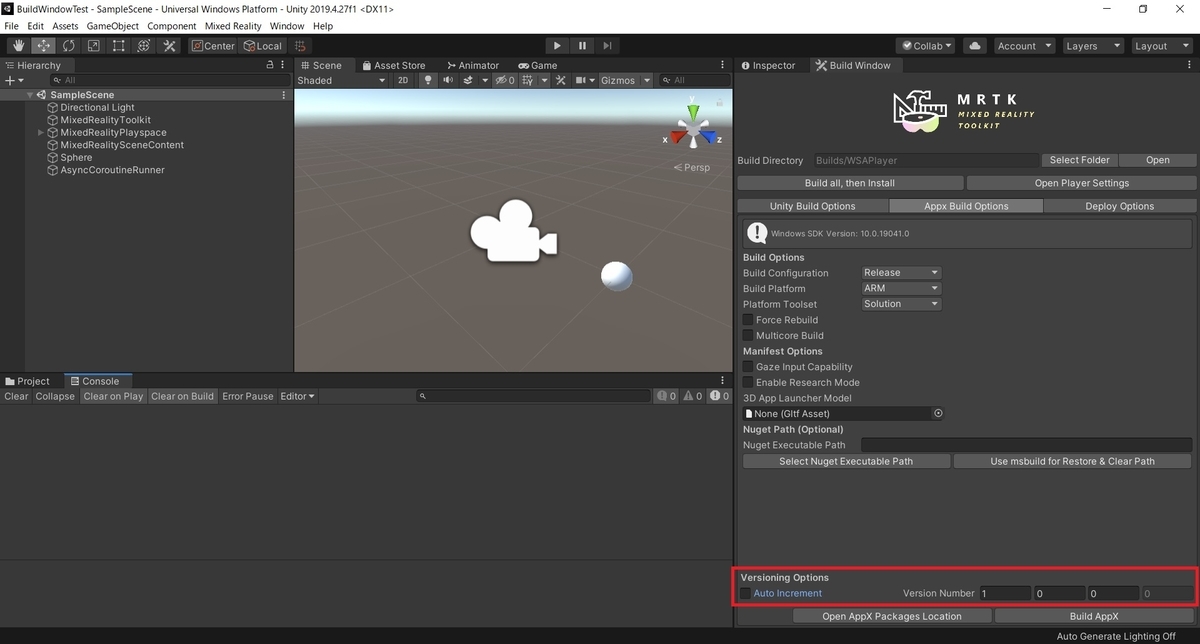This screenshot has width=1200, height=644.
Task: Toggle console Collapse button
Action: [55, 396]
